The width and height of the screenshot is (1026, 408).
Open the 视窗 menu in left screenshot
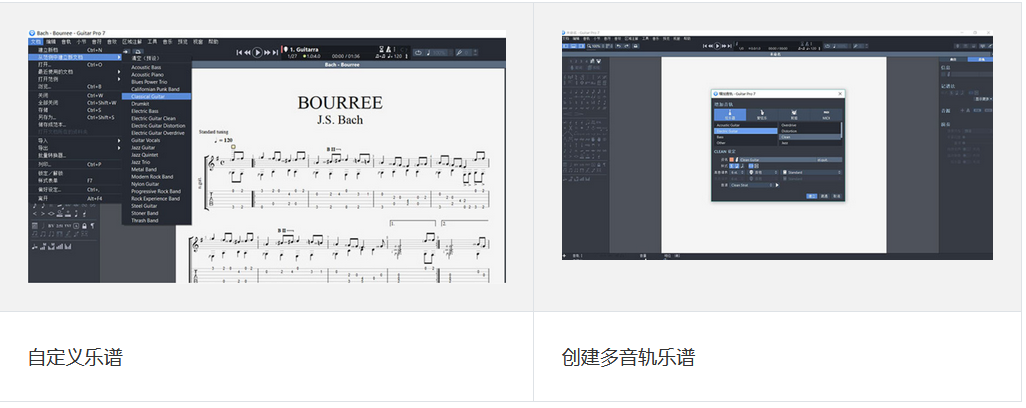[198, 42]
